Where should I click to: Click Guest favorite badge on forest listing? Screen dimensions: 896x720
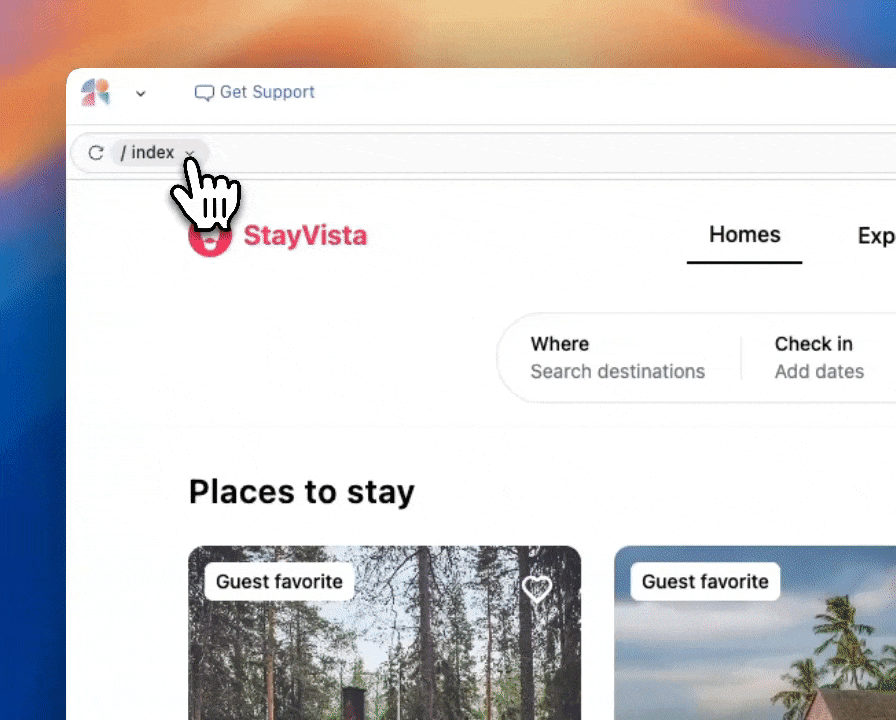279,582
